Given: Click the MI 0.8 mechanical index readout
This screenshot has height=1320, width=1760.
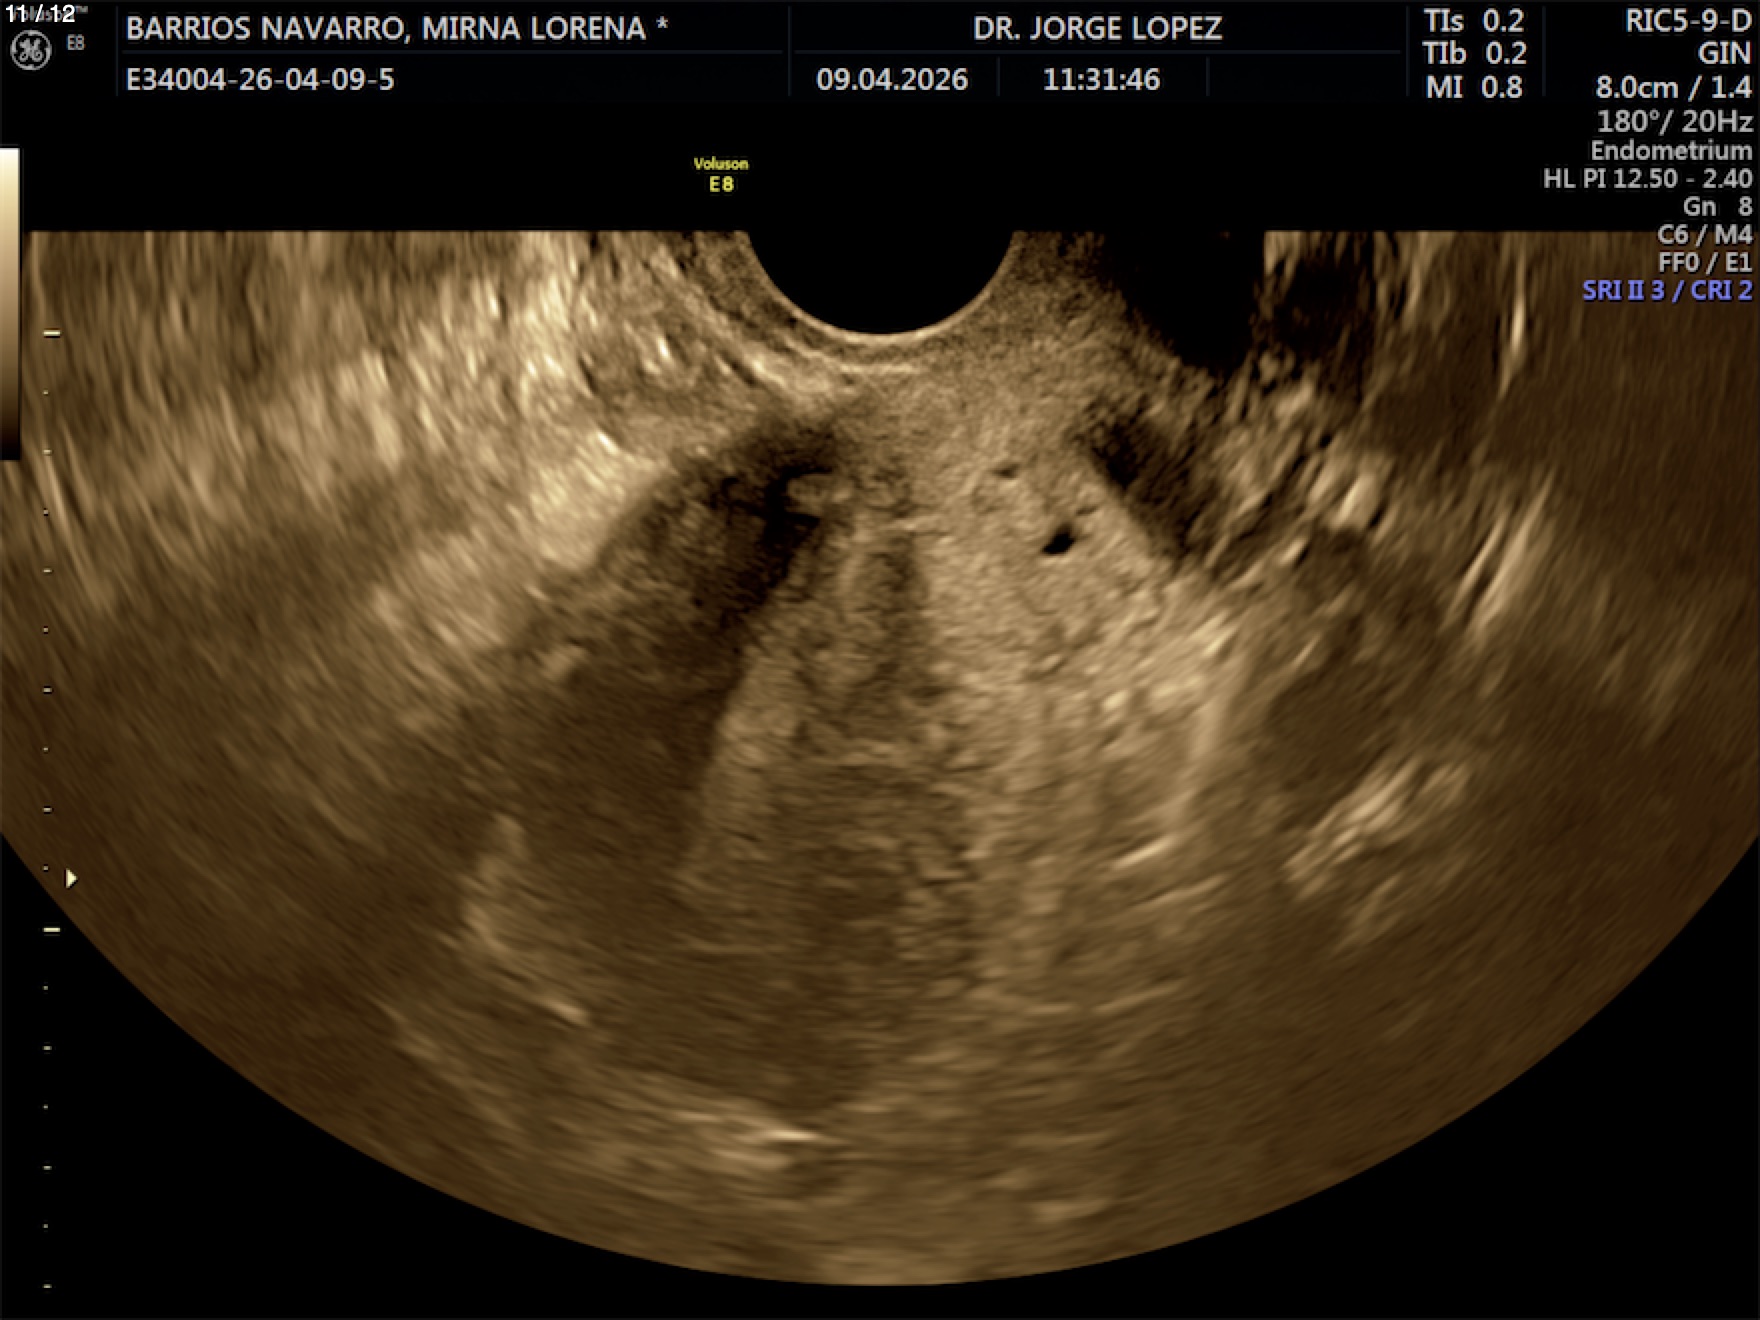Looking at the screenshot, I should pos(1474,88).
